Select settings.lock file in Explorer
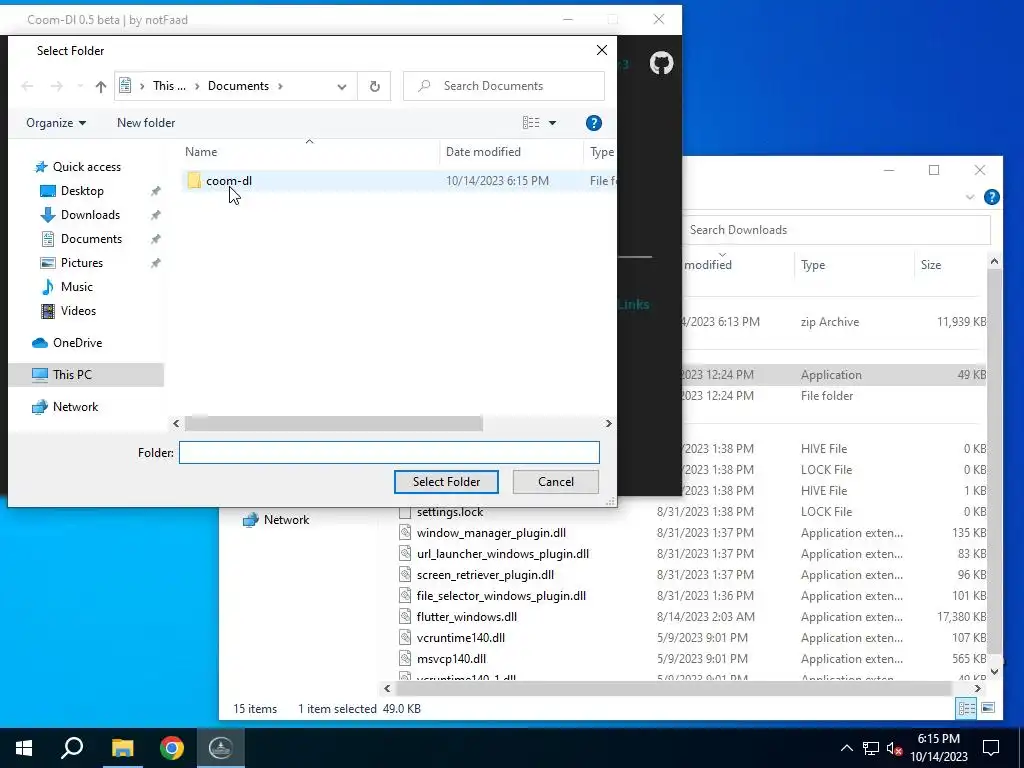 [x=450, y=512]
